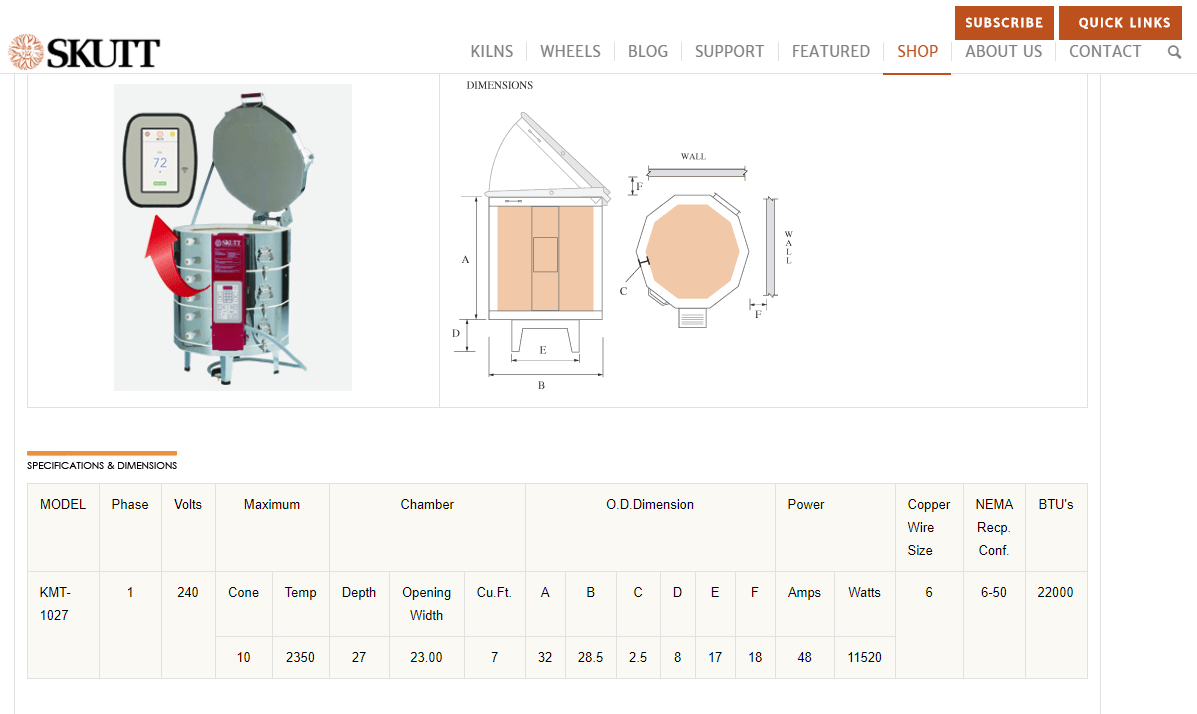Click the 28.5 dimension value
Screen dimensions: 1197x714
click(590, 657)
